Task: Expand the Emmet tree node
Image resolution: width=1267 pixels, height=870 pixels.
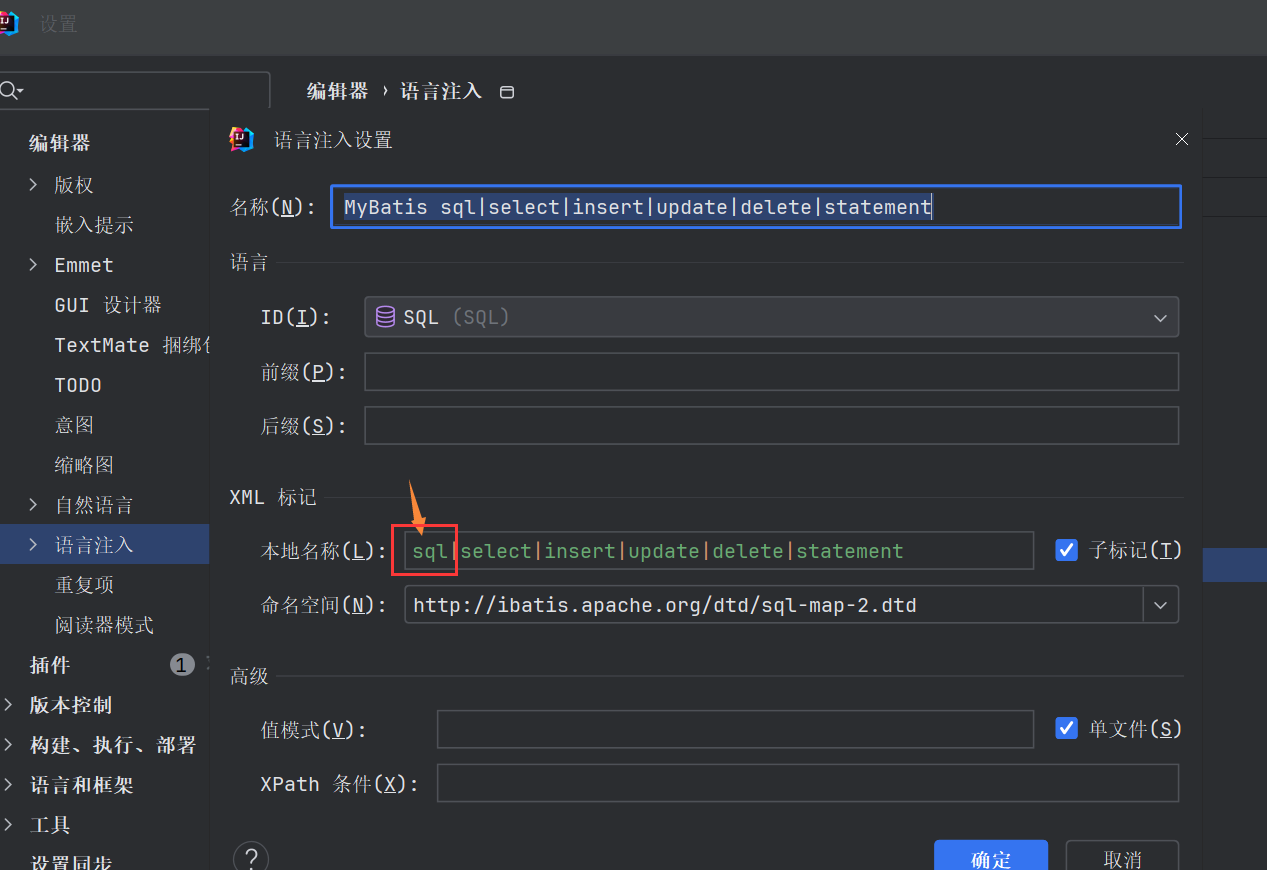Action: [x=33, y=264]
